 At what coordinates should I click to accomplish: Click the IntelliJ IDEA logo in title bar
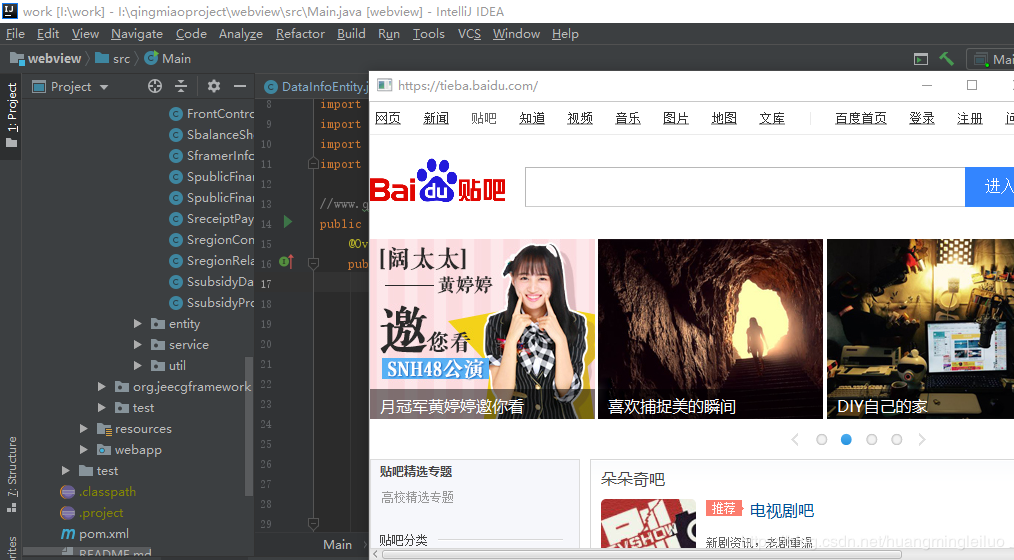(x=10, y=11)
